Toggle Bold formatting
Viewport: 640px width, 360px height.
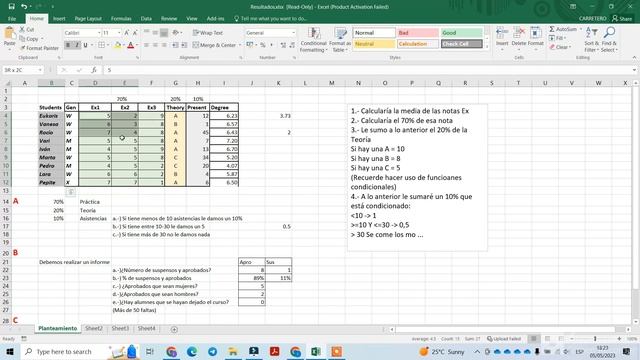click(68, 45)
